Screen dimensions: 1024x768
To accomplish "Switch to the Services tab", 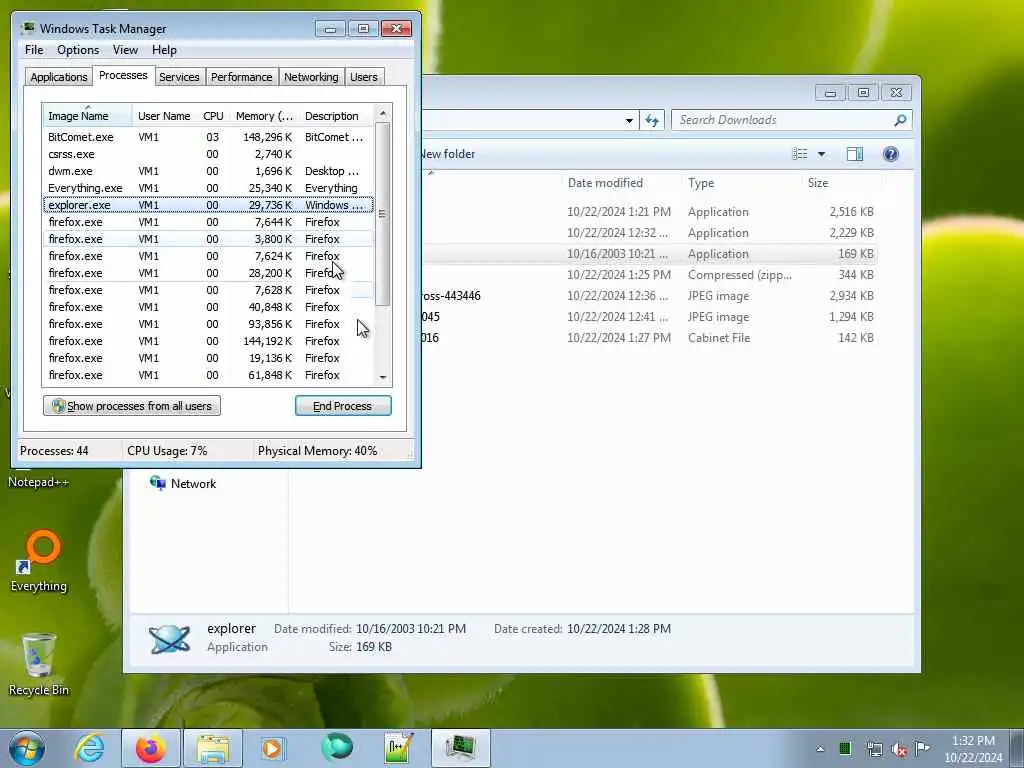I will [179, 77].
